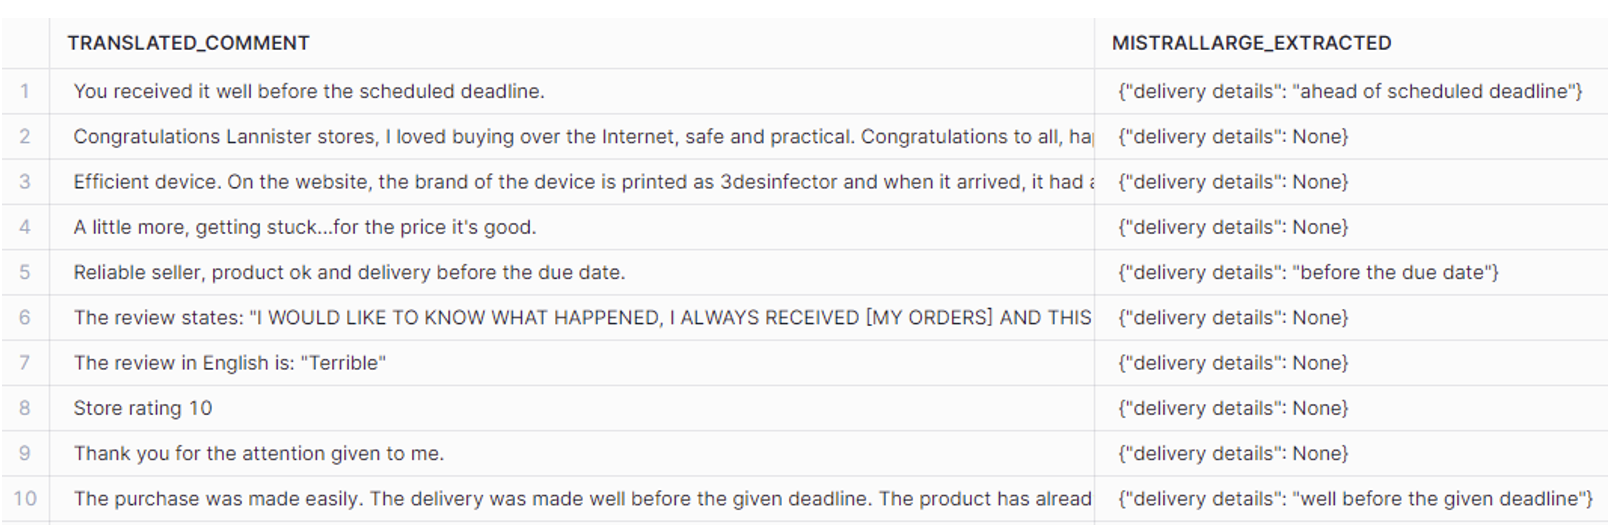
Task: Select 'Thank you for the attention' comment cell
Action: [x=571, y=453]
